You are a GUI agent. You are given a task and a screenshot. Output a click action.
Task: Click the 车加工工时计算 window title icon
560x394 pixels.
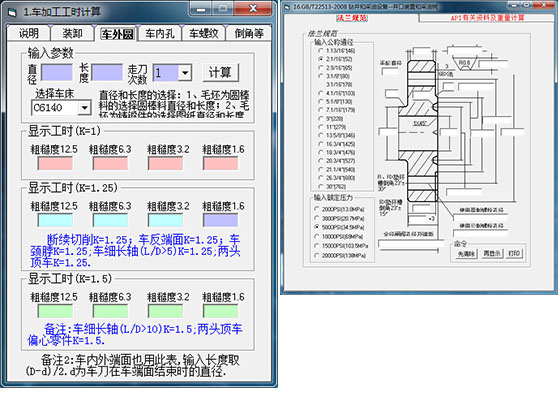(x=12, y=13)
